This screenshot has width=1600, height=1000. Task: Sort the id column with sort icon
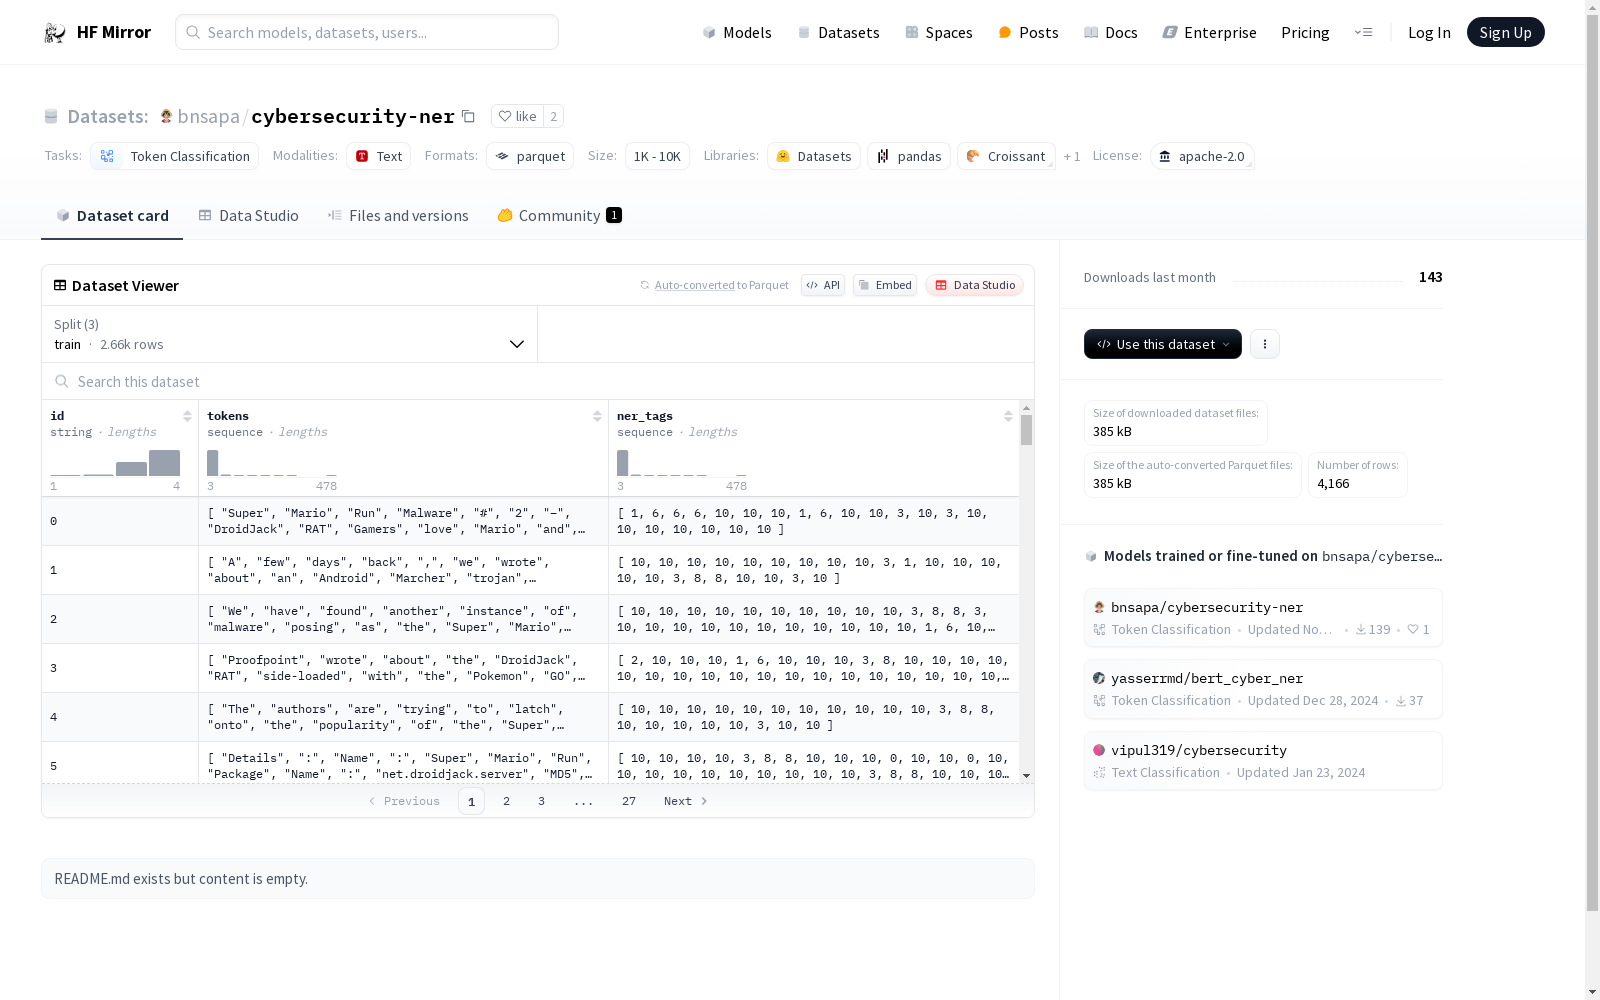pyautogui.click(x=187, y=416)
